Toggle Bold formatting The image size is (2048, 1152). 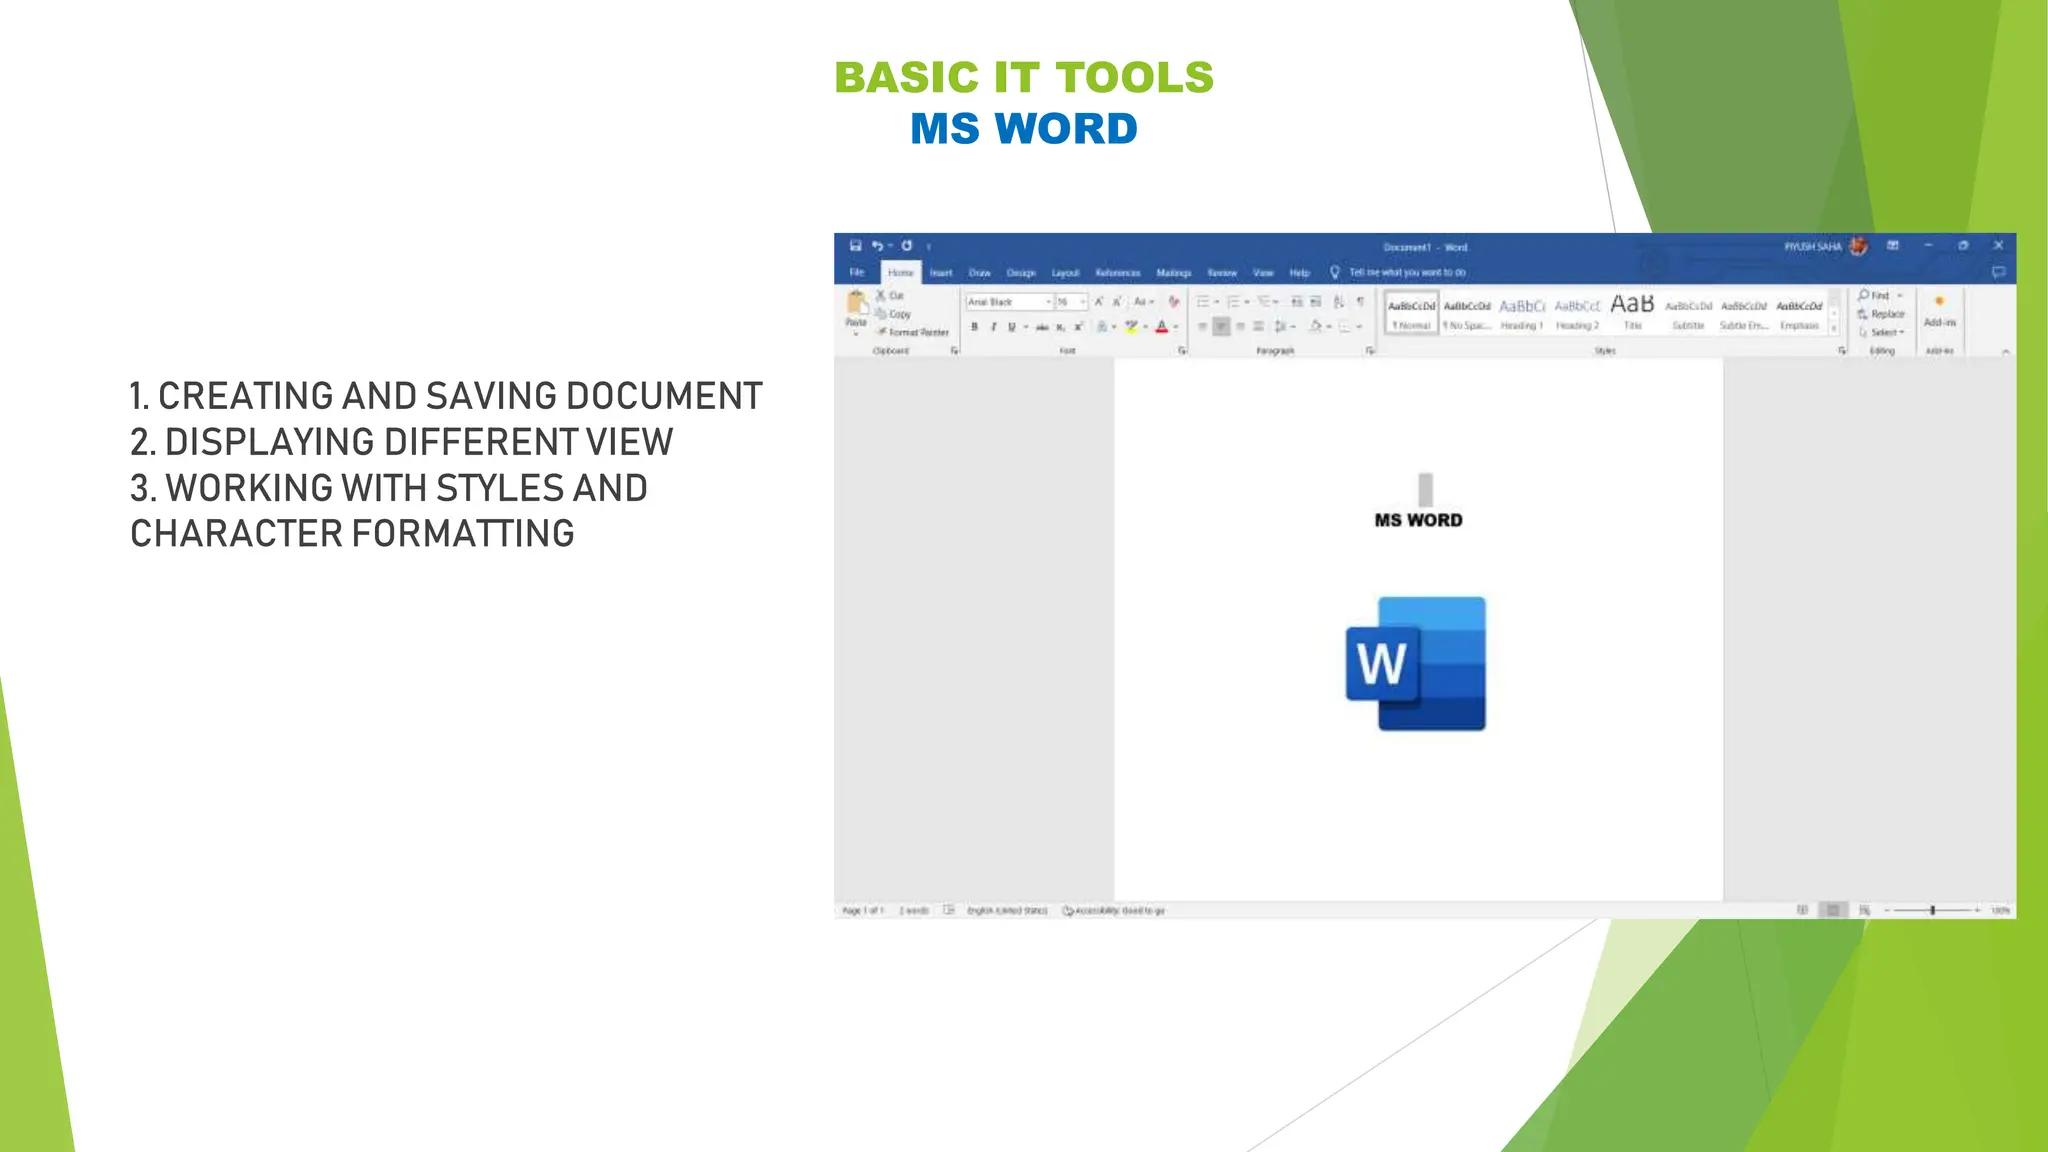click(974, 327)
